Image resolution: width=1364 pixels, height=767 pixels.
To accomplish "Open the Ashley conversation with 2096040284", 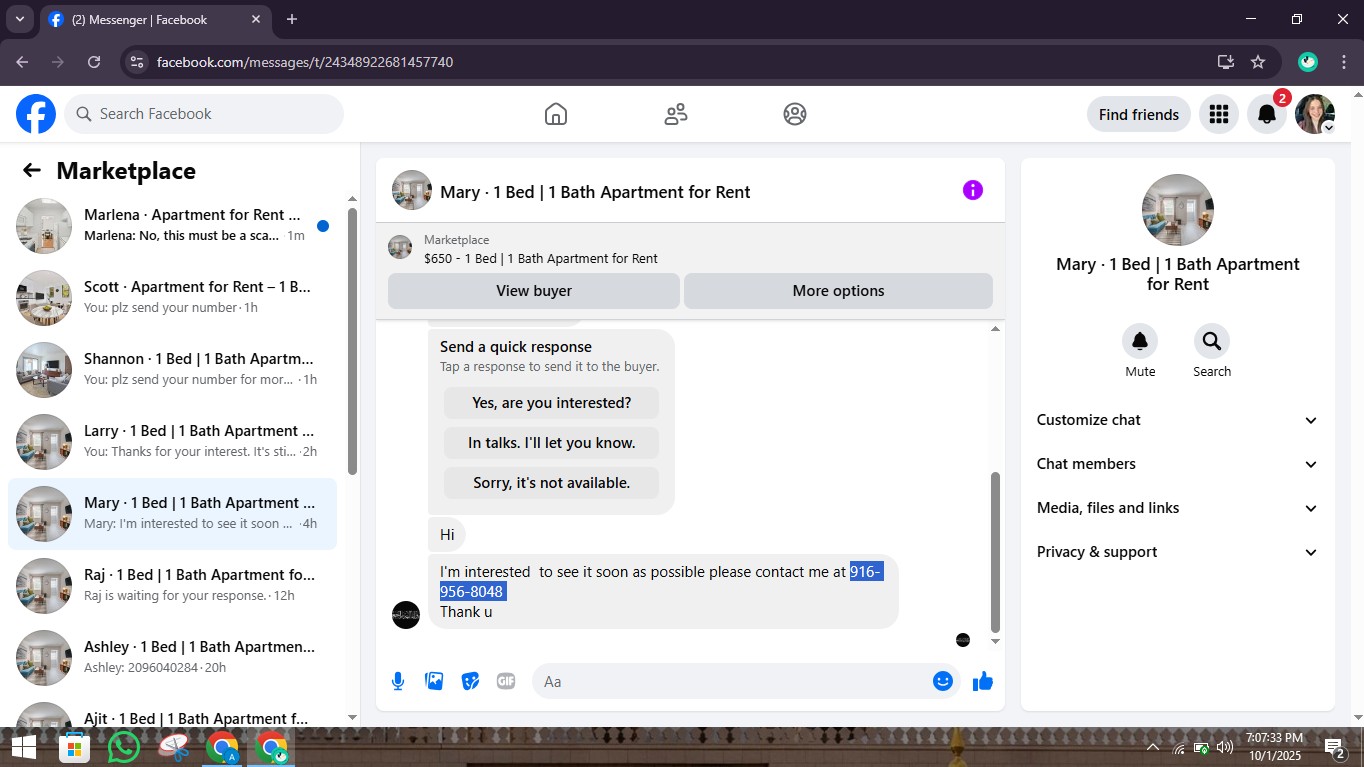I will [x=172, y=658].
